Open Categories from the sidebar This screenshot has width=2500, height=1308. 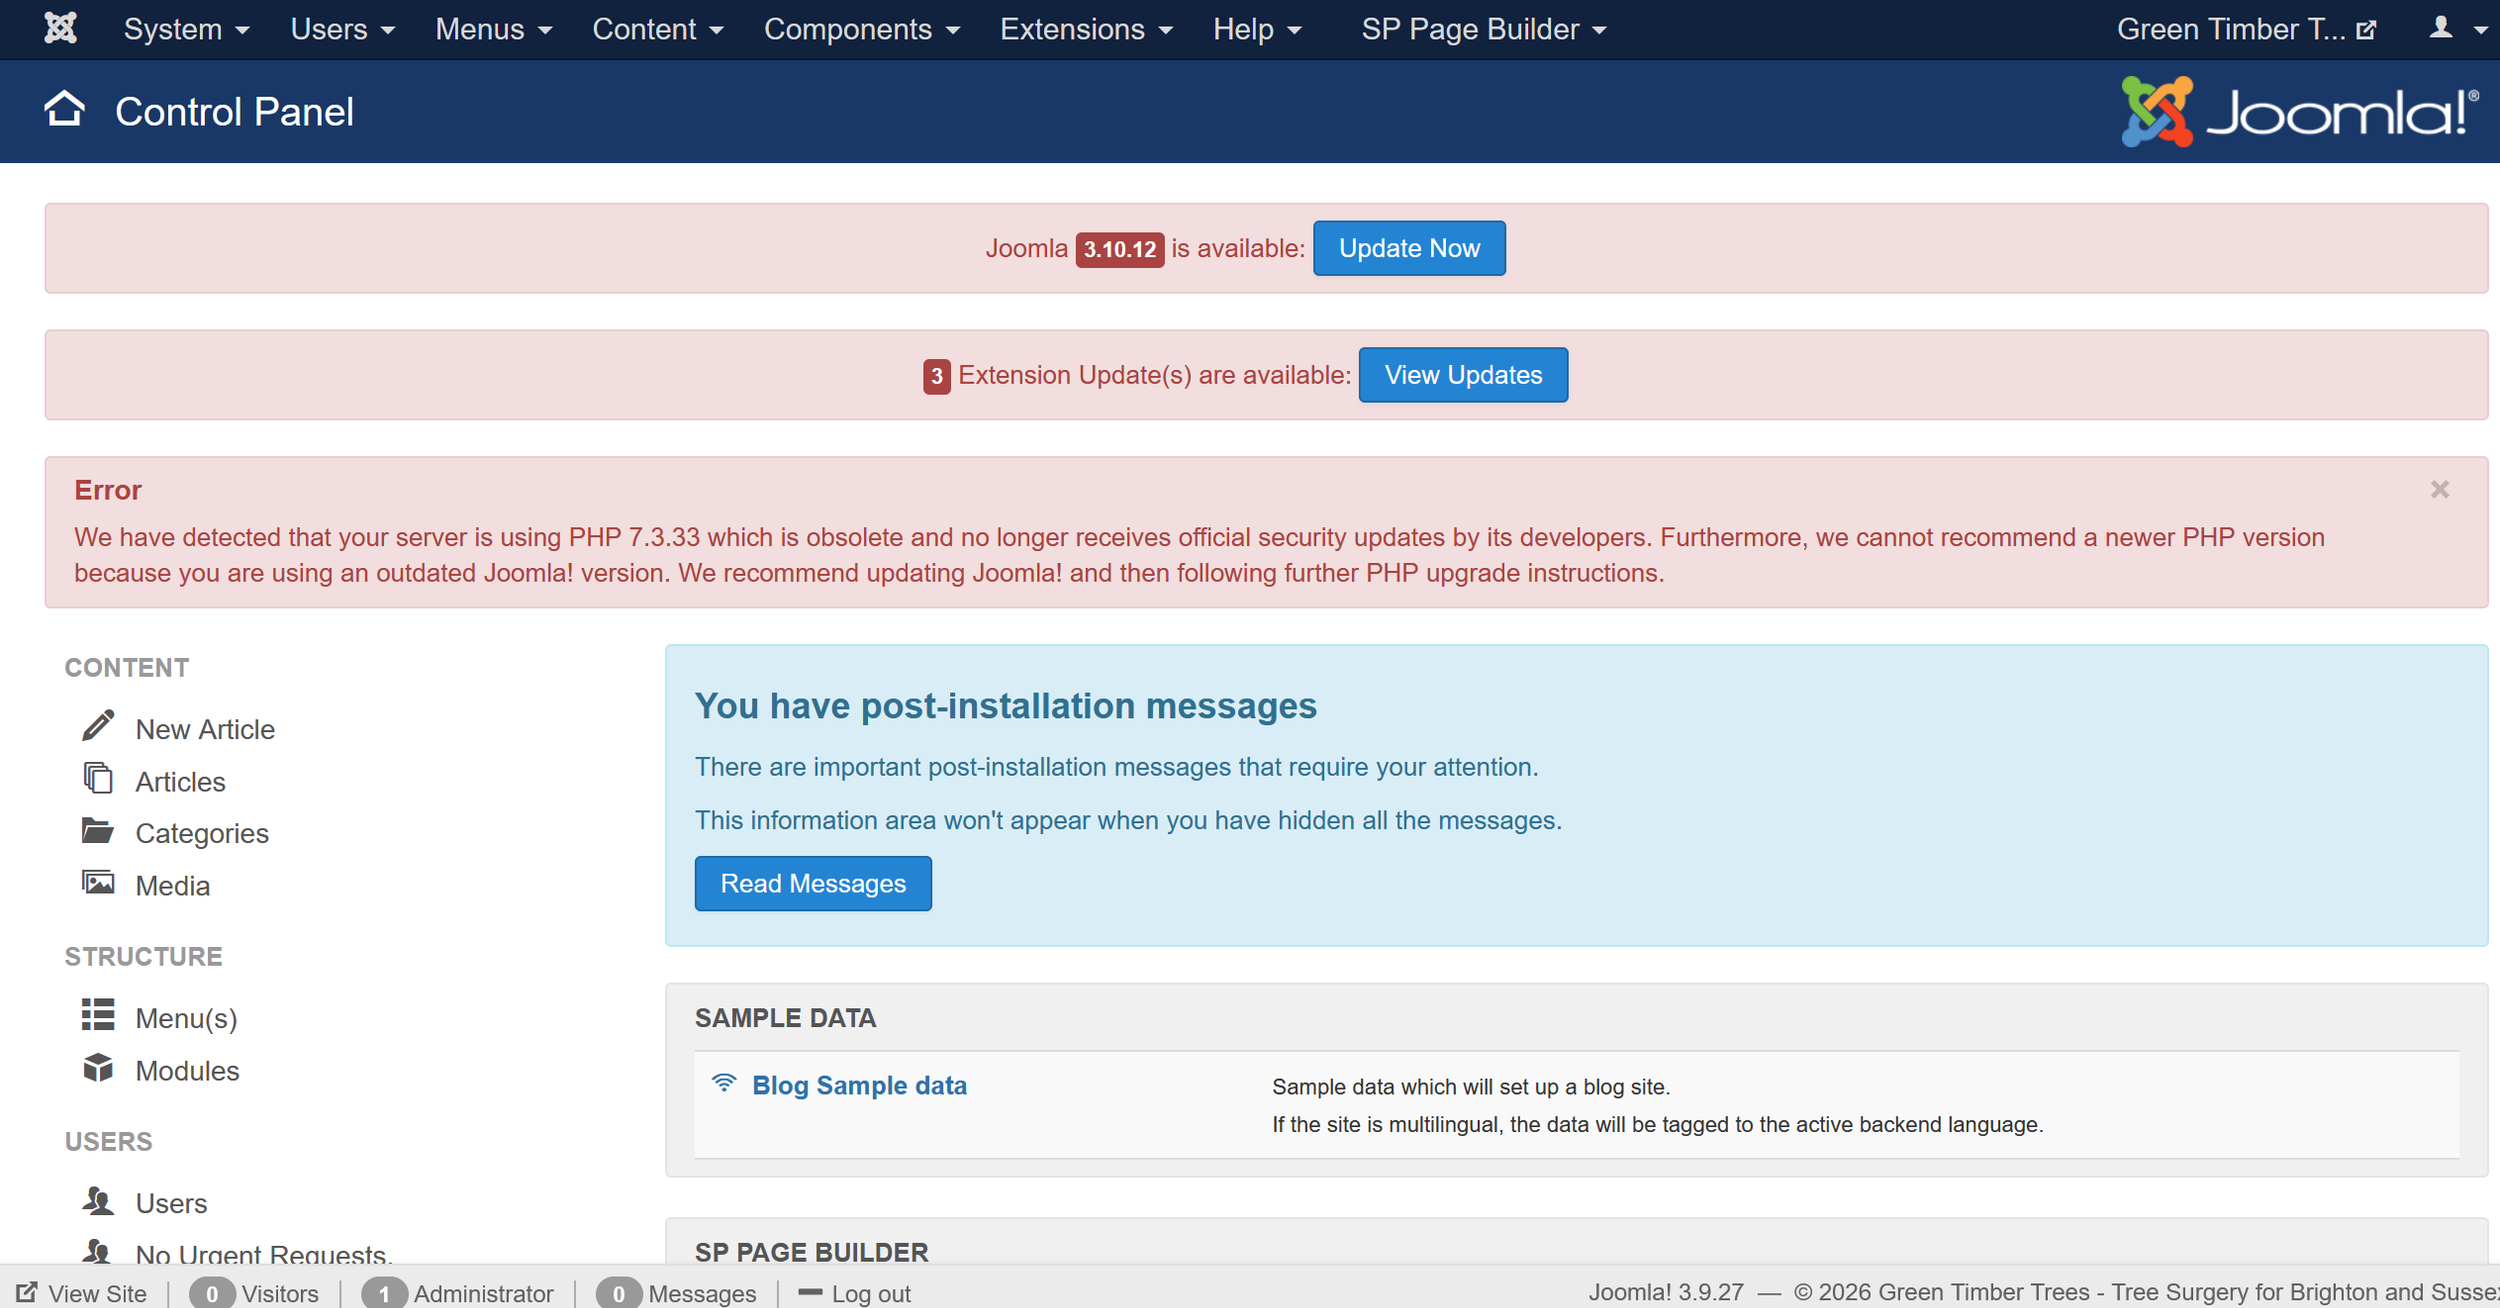coord(202,834)
